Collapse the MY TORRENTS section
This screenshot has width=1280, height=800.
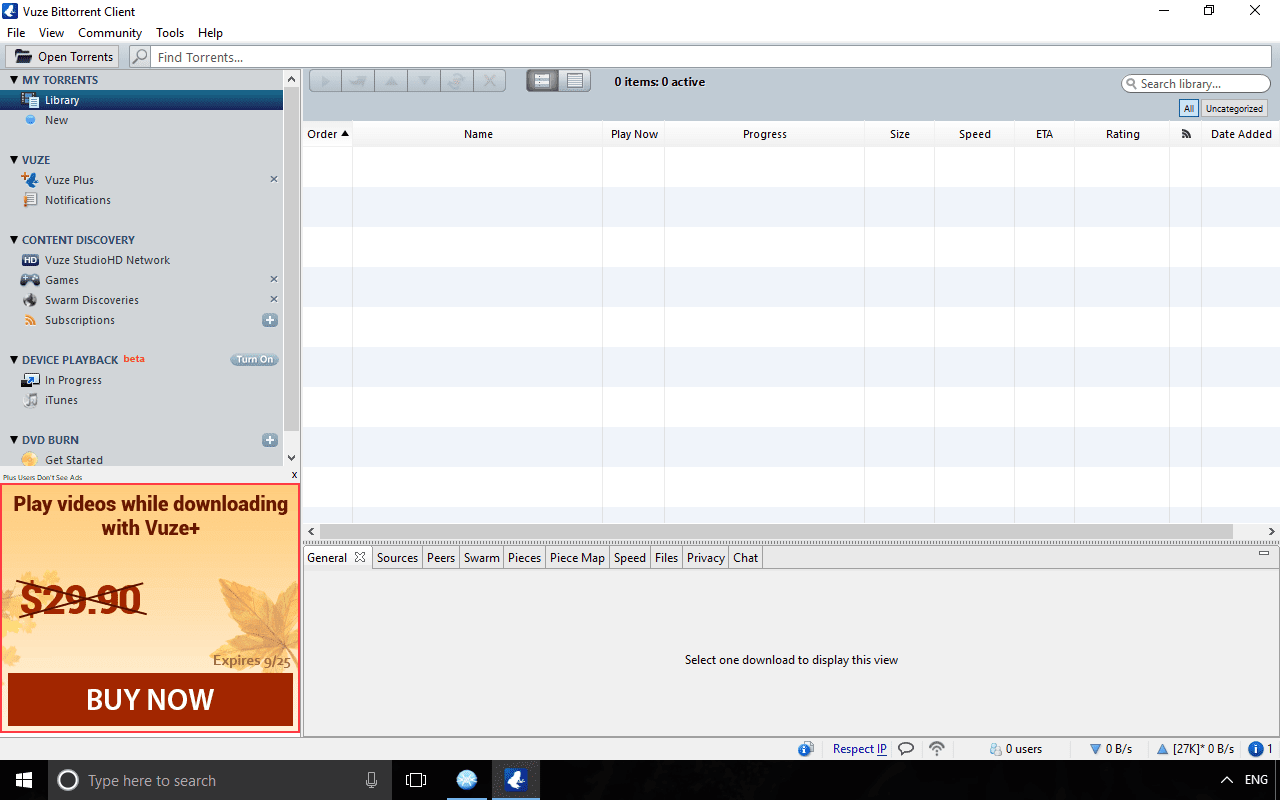(14, 80)
